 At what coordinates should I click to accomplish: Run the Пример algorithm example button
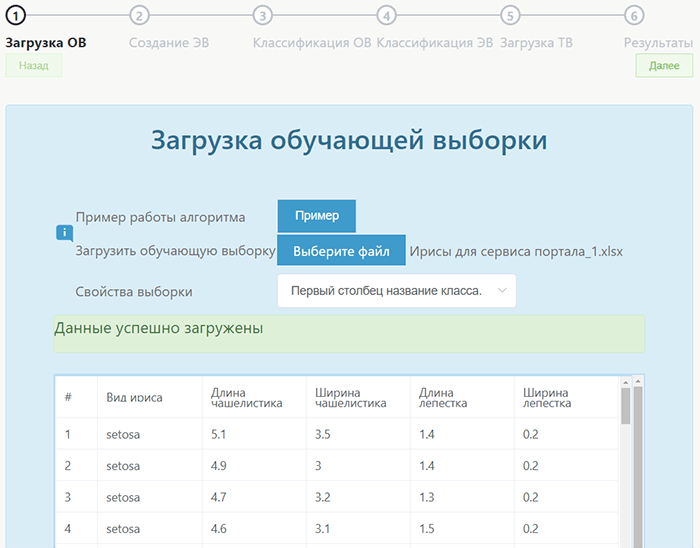coord(317,216)
